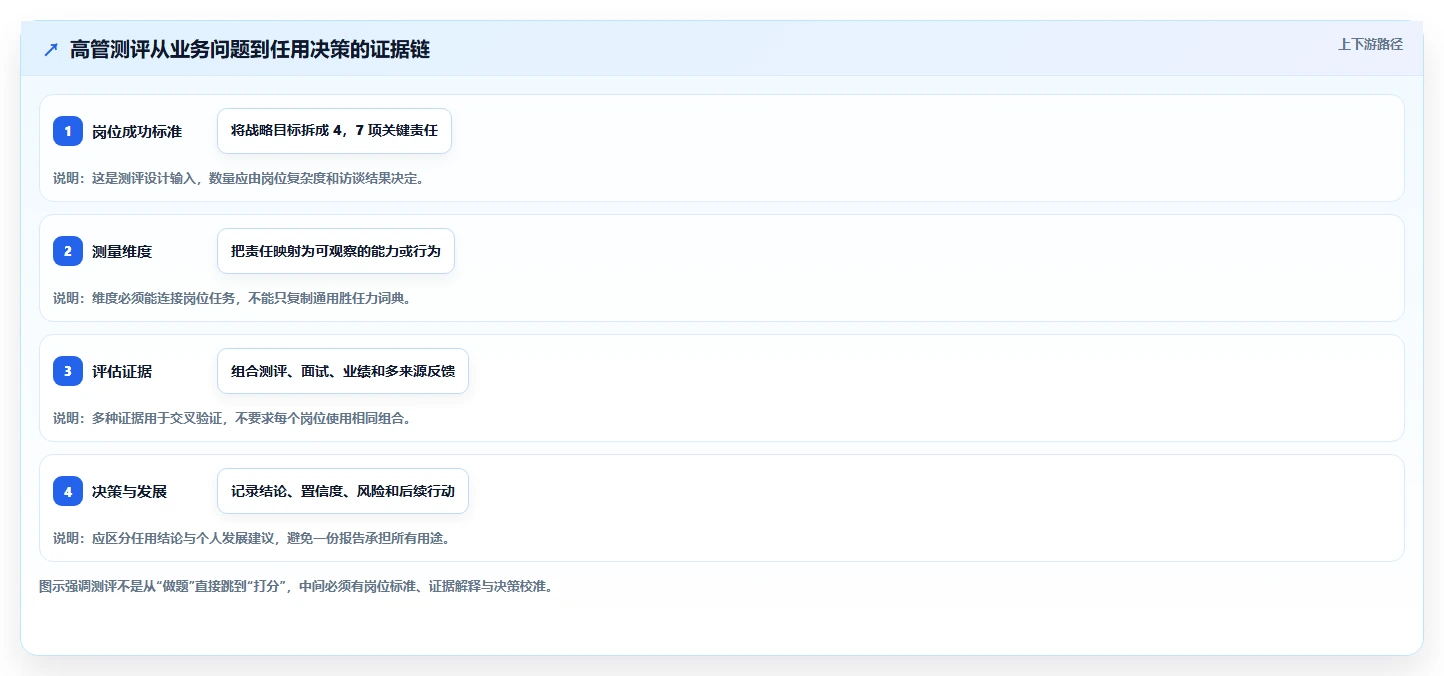Click the 测量维度 heading
This screenshot has width=1444, height=676.
click(x=122, y=251)
